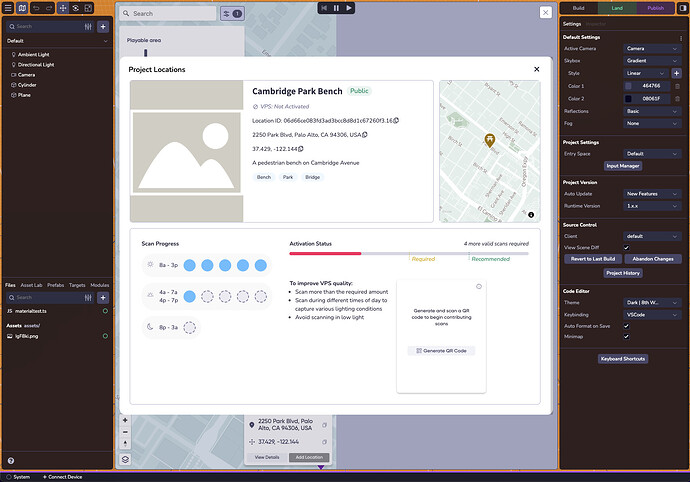
Task: Select the Directional Light tree item
Action: point(36,65)
